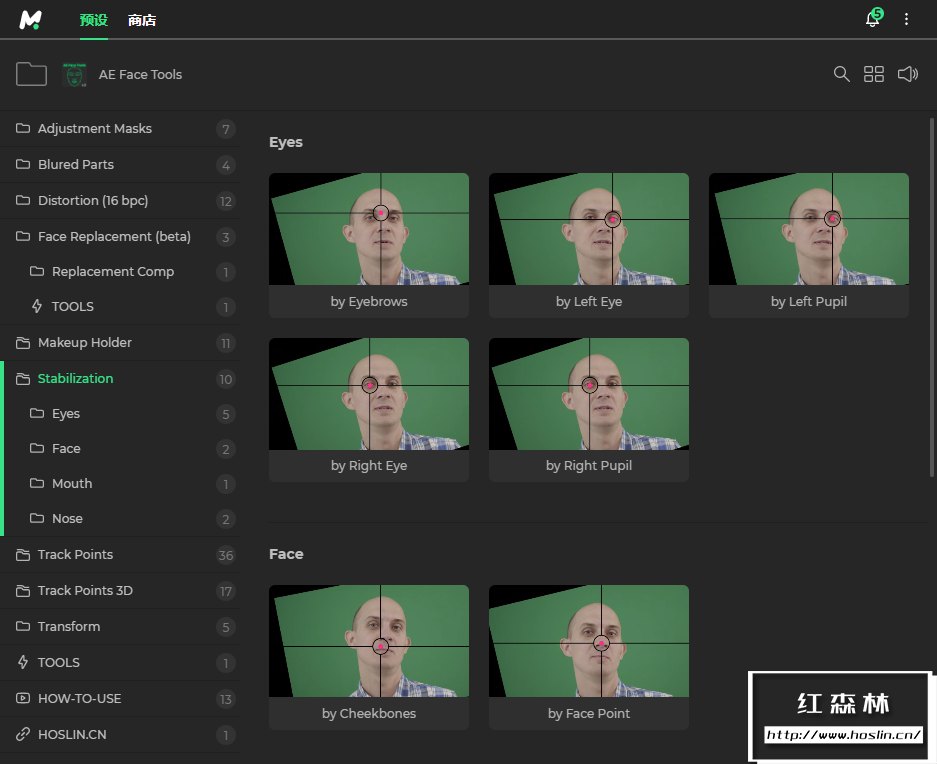937x764 pixels.
Task: Select the by Right Eye preset thumbnail
Action: [x=369, y=394]
